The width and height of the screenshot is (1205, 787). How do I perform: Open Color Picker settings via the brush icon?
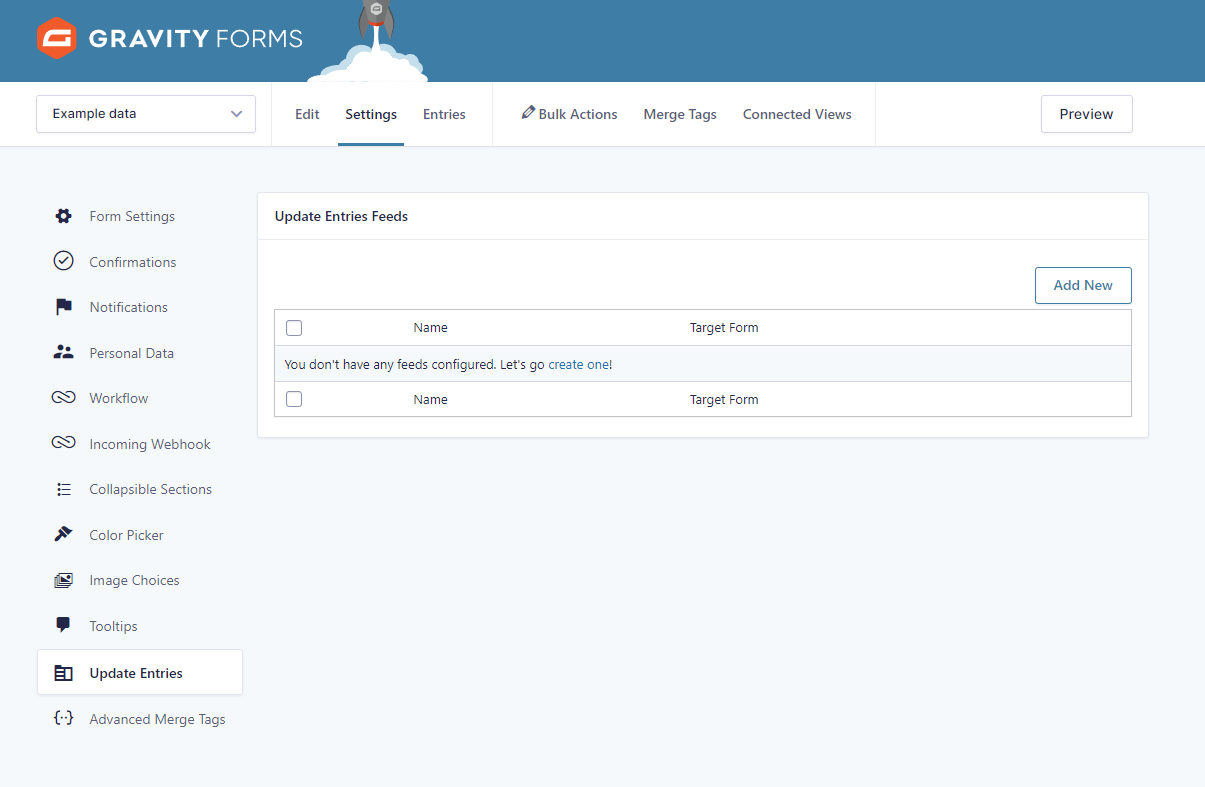click(63, 534)
